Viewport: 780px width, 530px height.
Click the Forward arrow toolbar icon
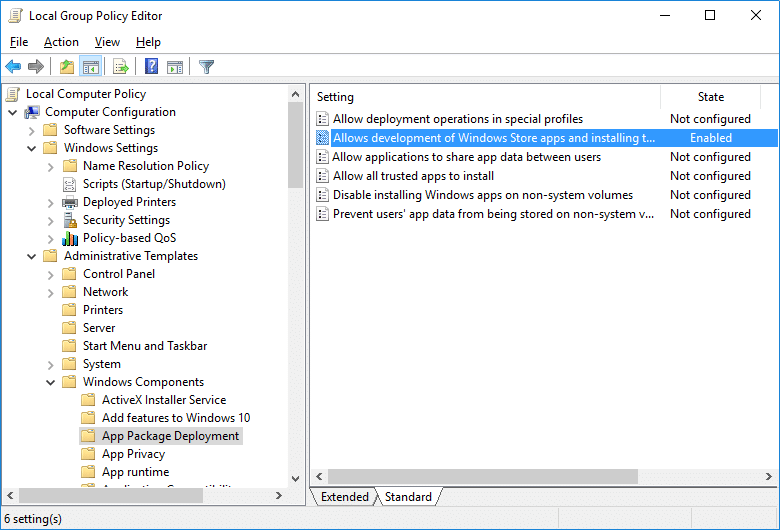pyautogui.click(x=36, y=67)
